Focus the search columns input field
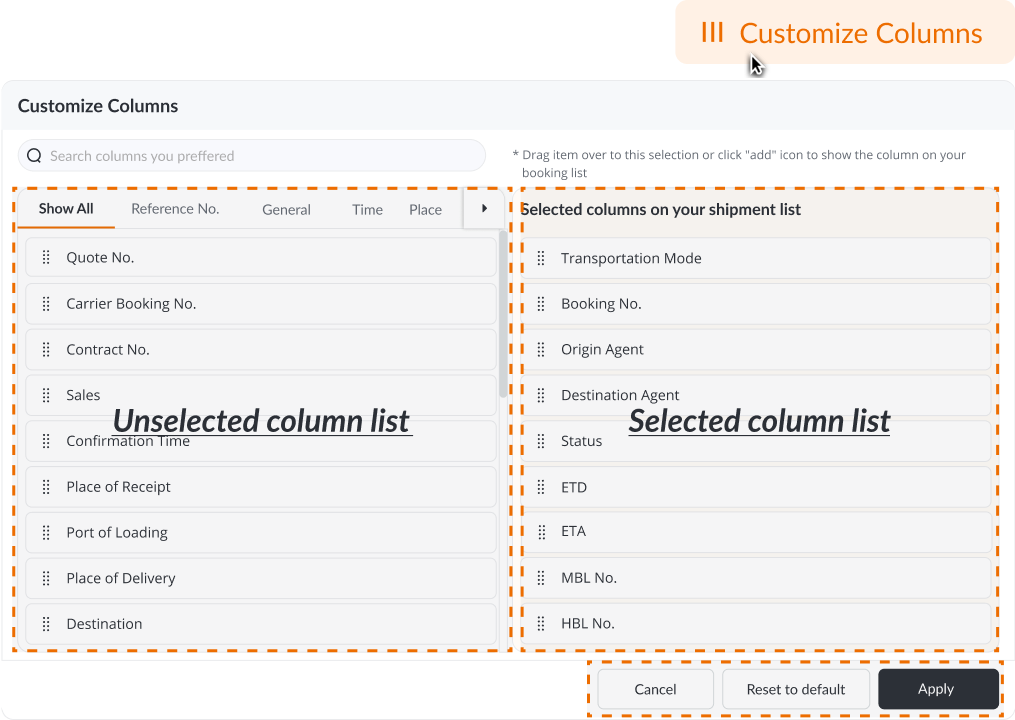Screen dimensions: 1015x720 click(260, 156)
